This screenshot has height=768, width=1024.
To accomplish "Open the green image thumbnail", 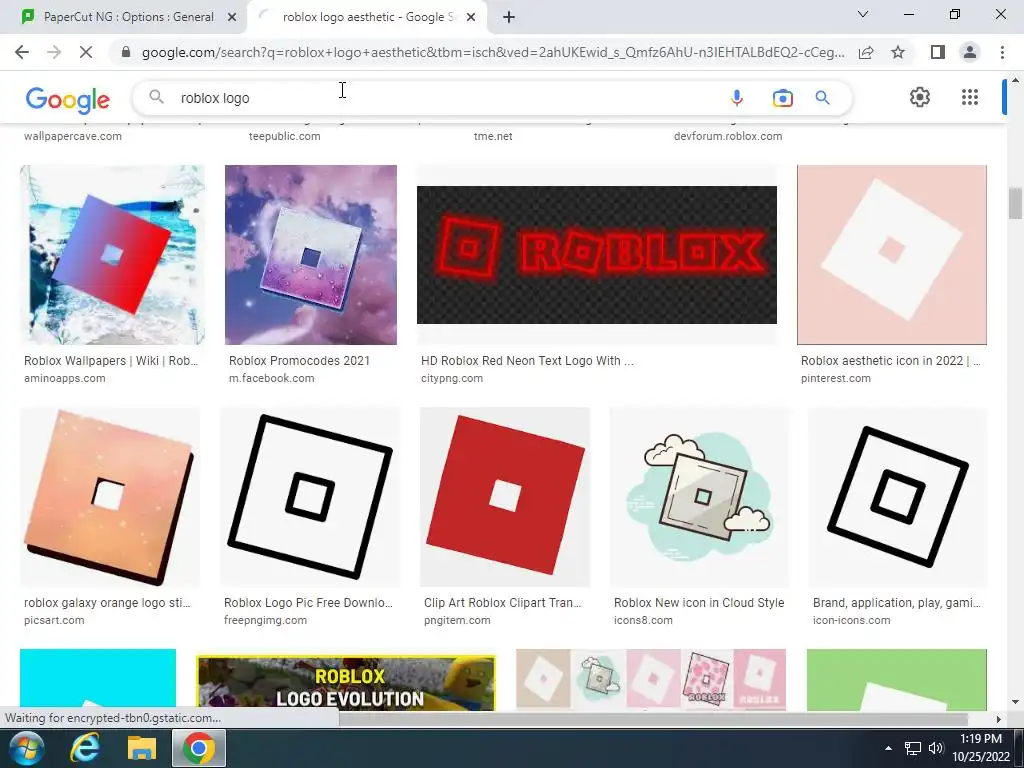I will [897, 679].
